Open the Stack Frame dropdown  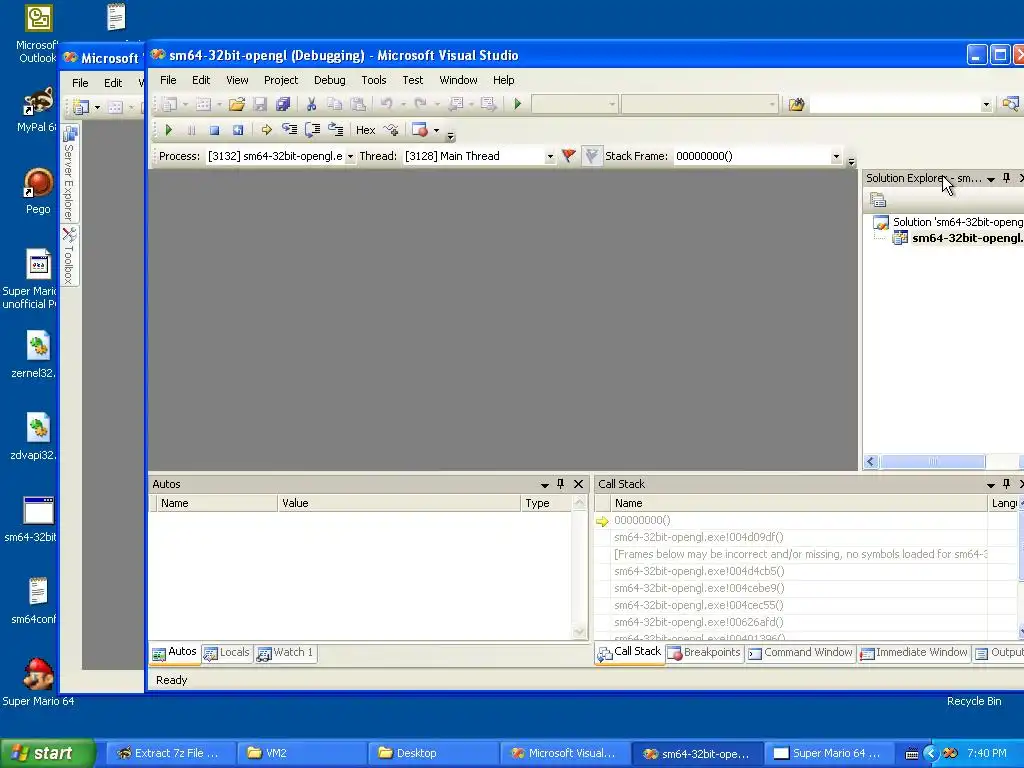coord(836,157)
